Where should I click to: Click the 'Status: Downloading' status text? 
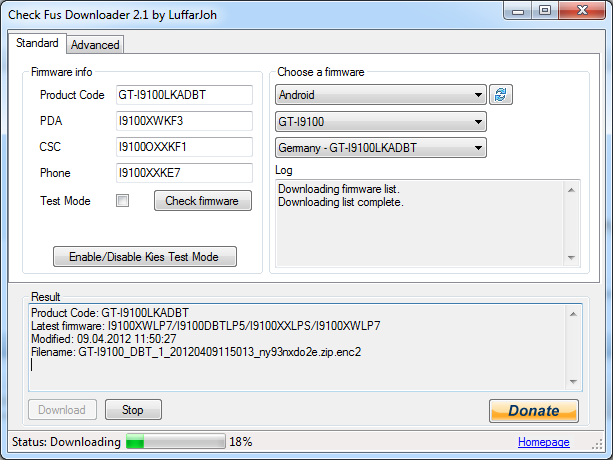(x=66, y=442)
